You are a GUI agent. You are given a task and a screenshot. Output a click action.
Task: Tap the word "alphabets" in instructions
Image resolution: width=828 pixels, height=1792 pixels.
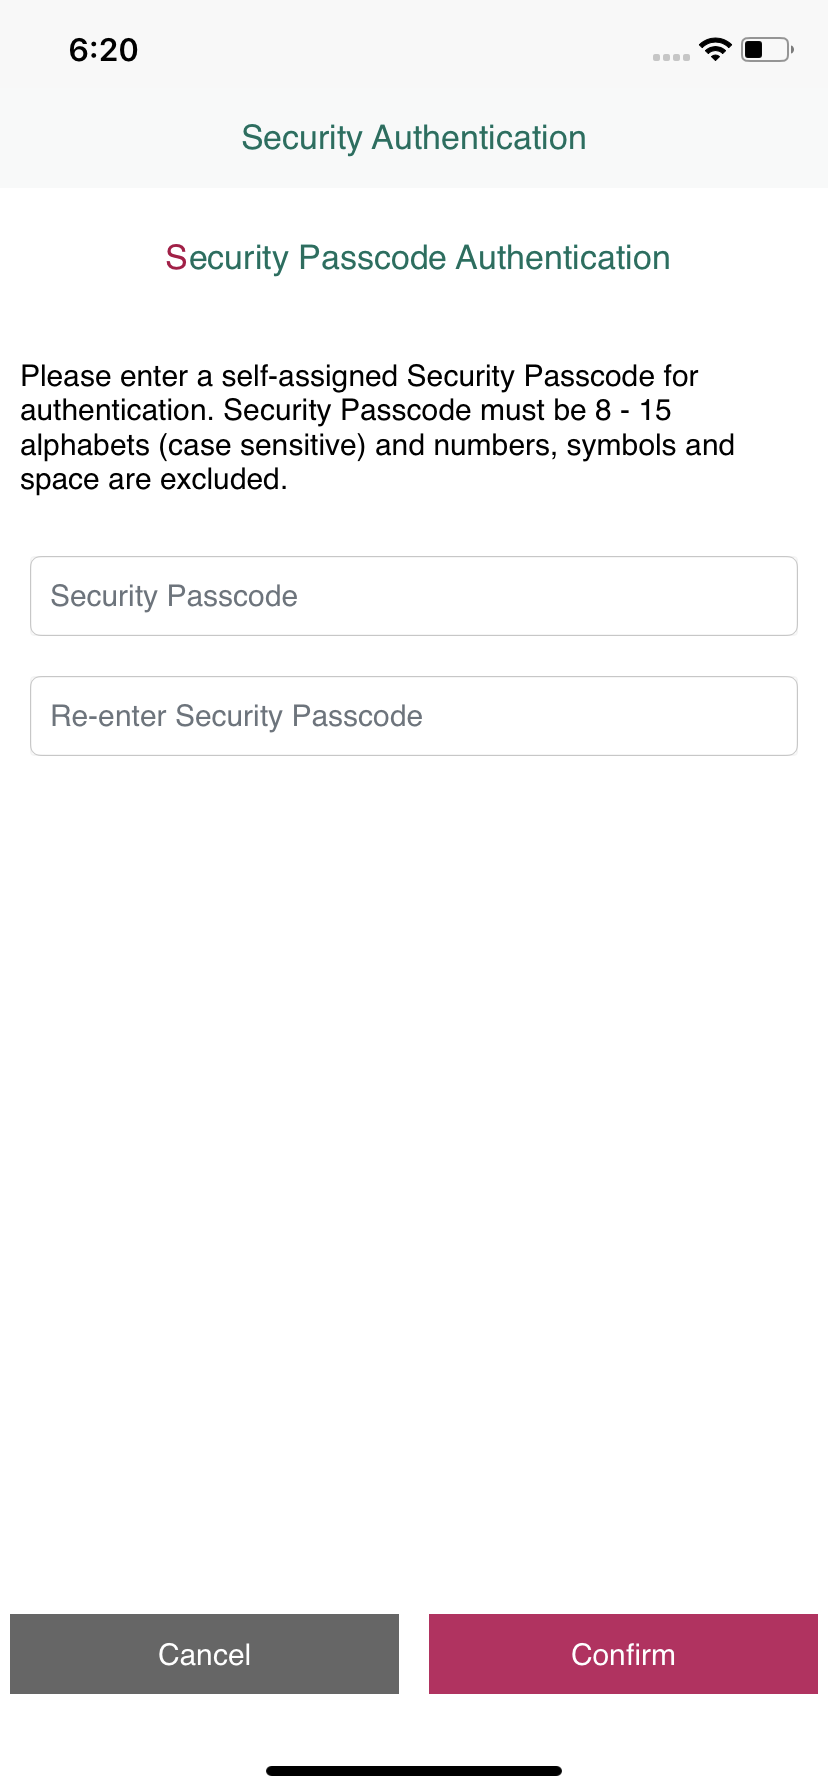click(85, 445)
